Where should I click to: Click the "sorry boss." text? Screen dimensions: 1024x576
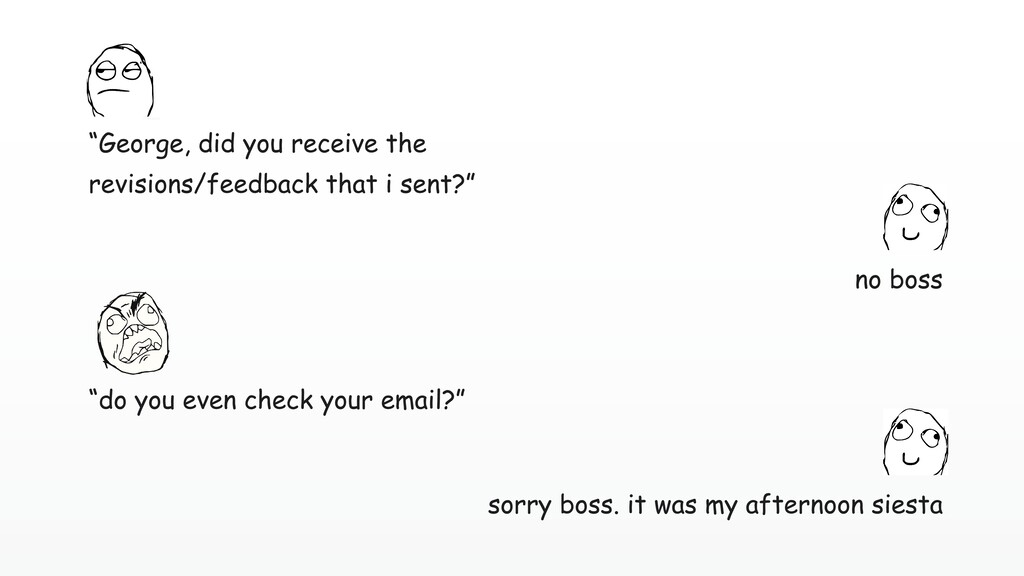click(552, 505)
